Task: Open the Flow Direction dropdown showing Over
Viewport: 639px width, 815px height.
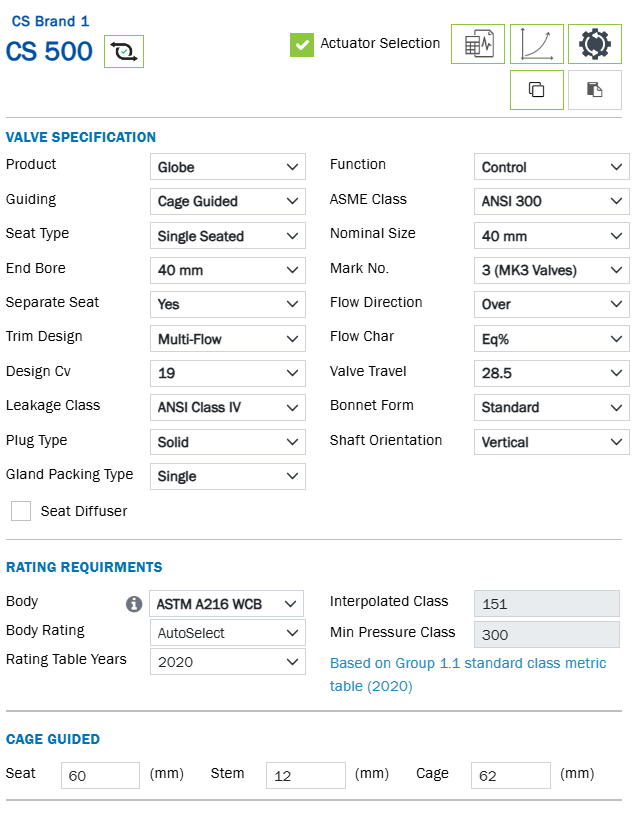Action: [x=552, y=304]
